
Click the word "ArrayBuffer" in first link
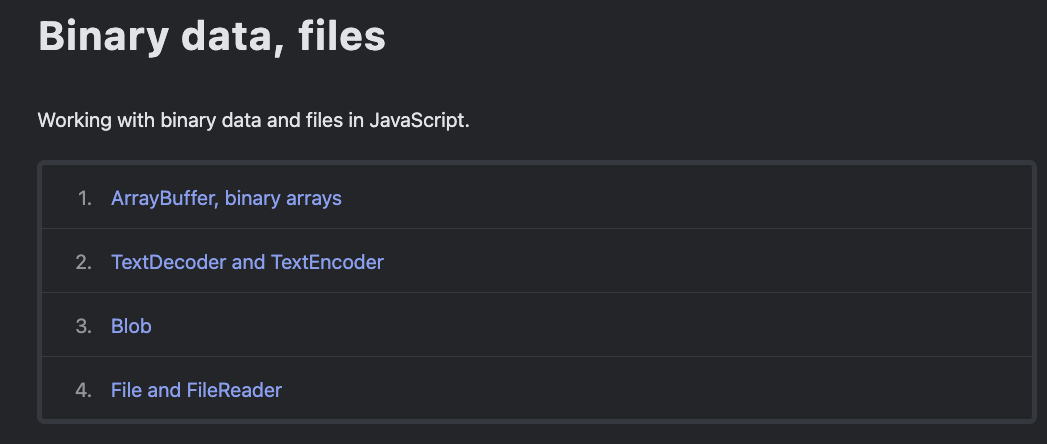[x=163, y=198]
